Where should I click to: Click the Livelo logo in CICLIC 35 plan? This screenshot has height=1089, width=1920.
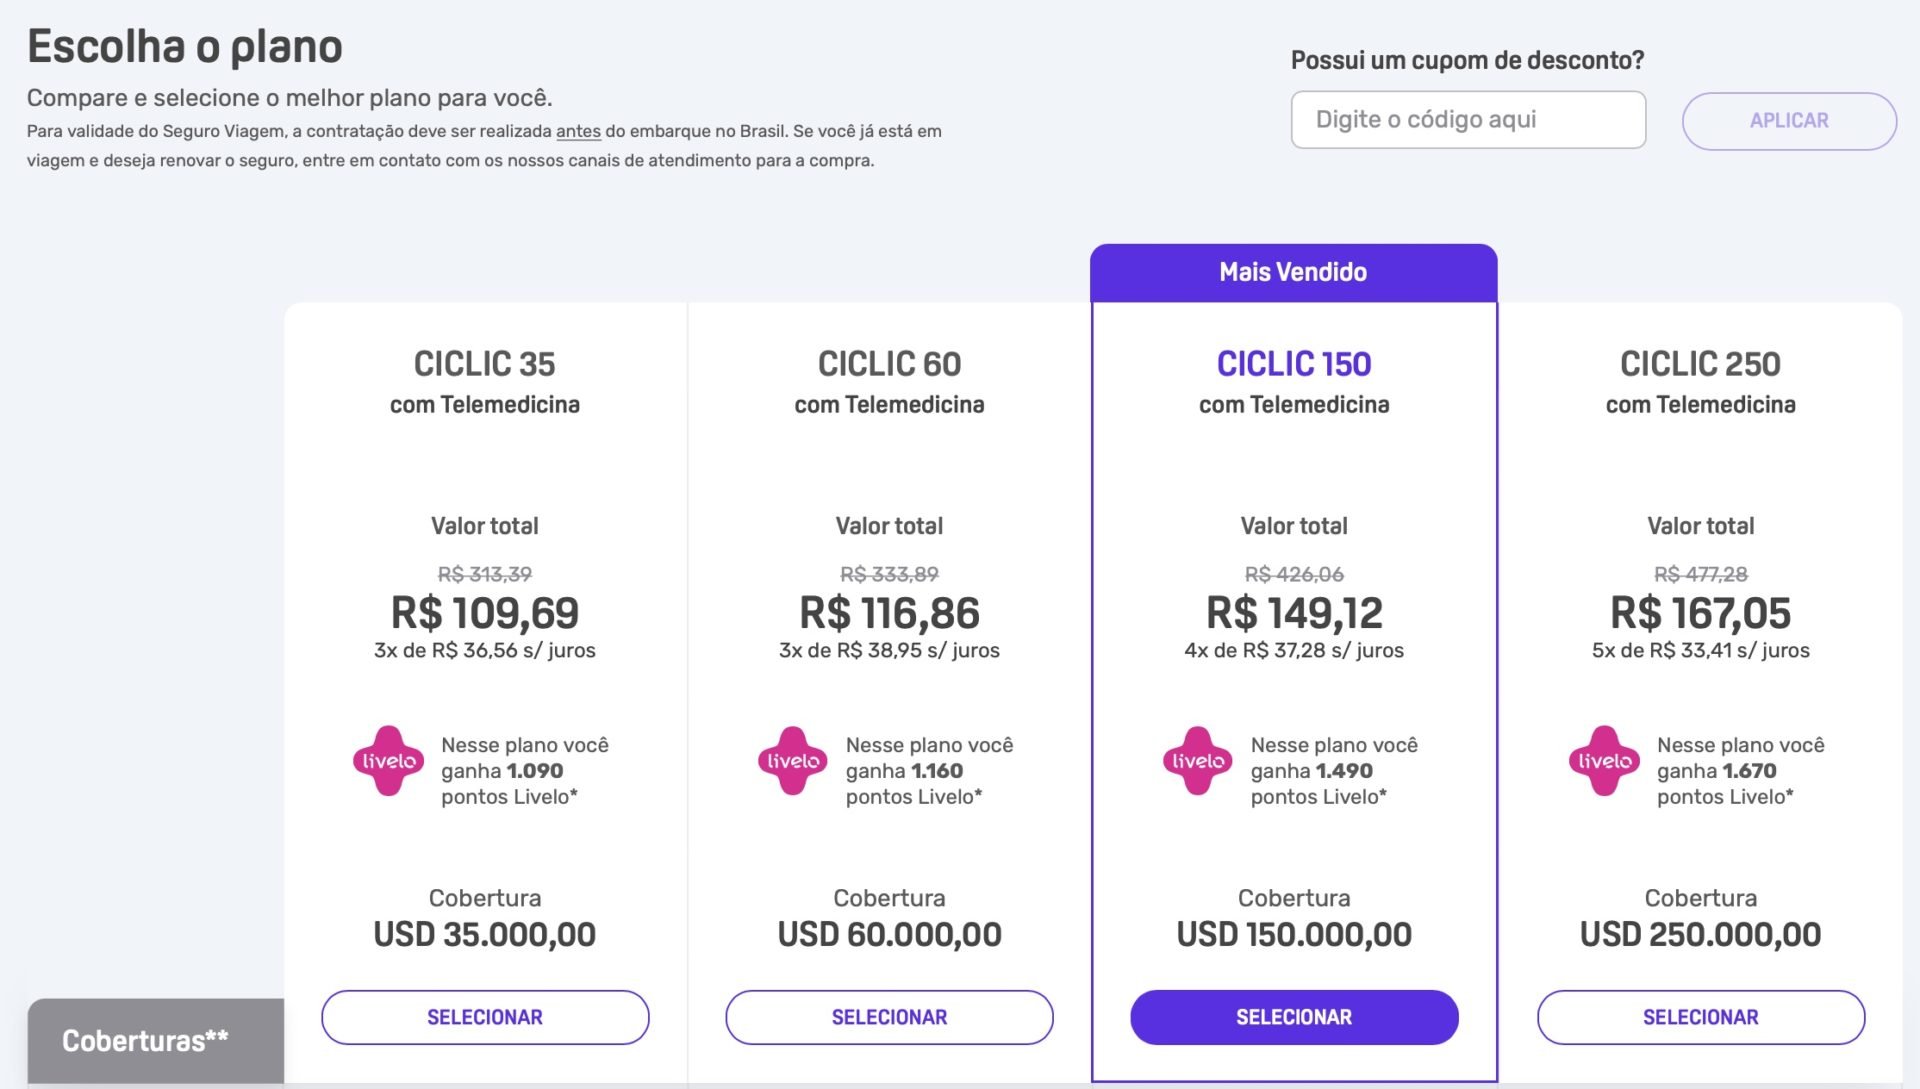(x=389, y=761)
